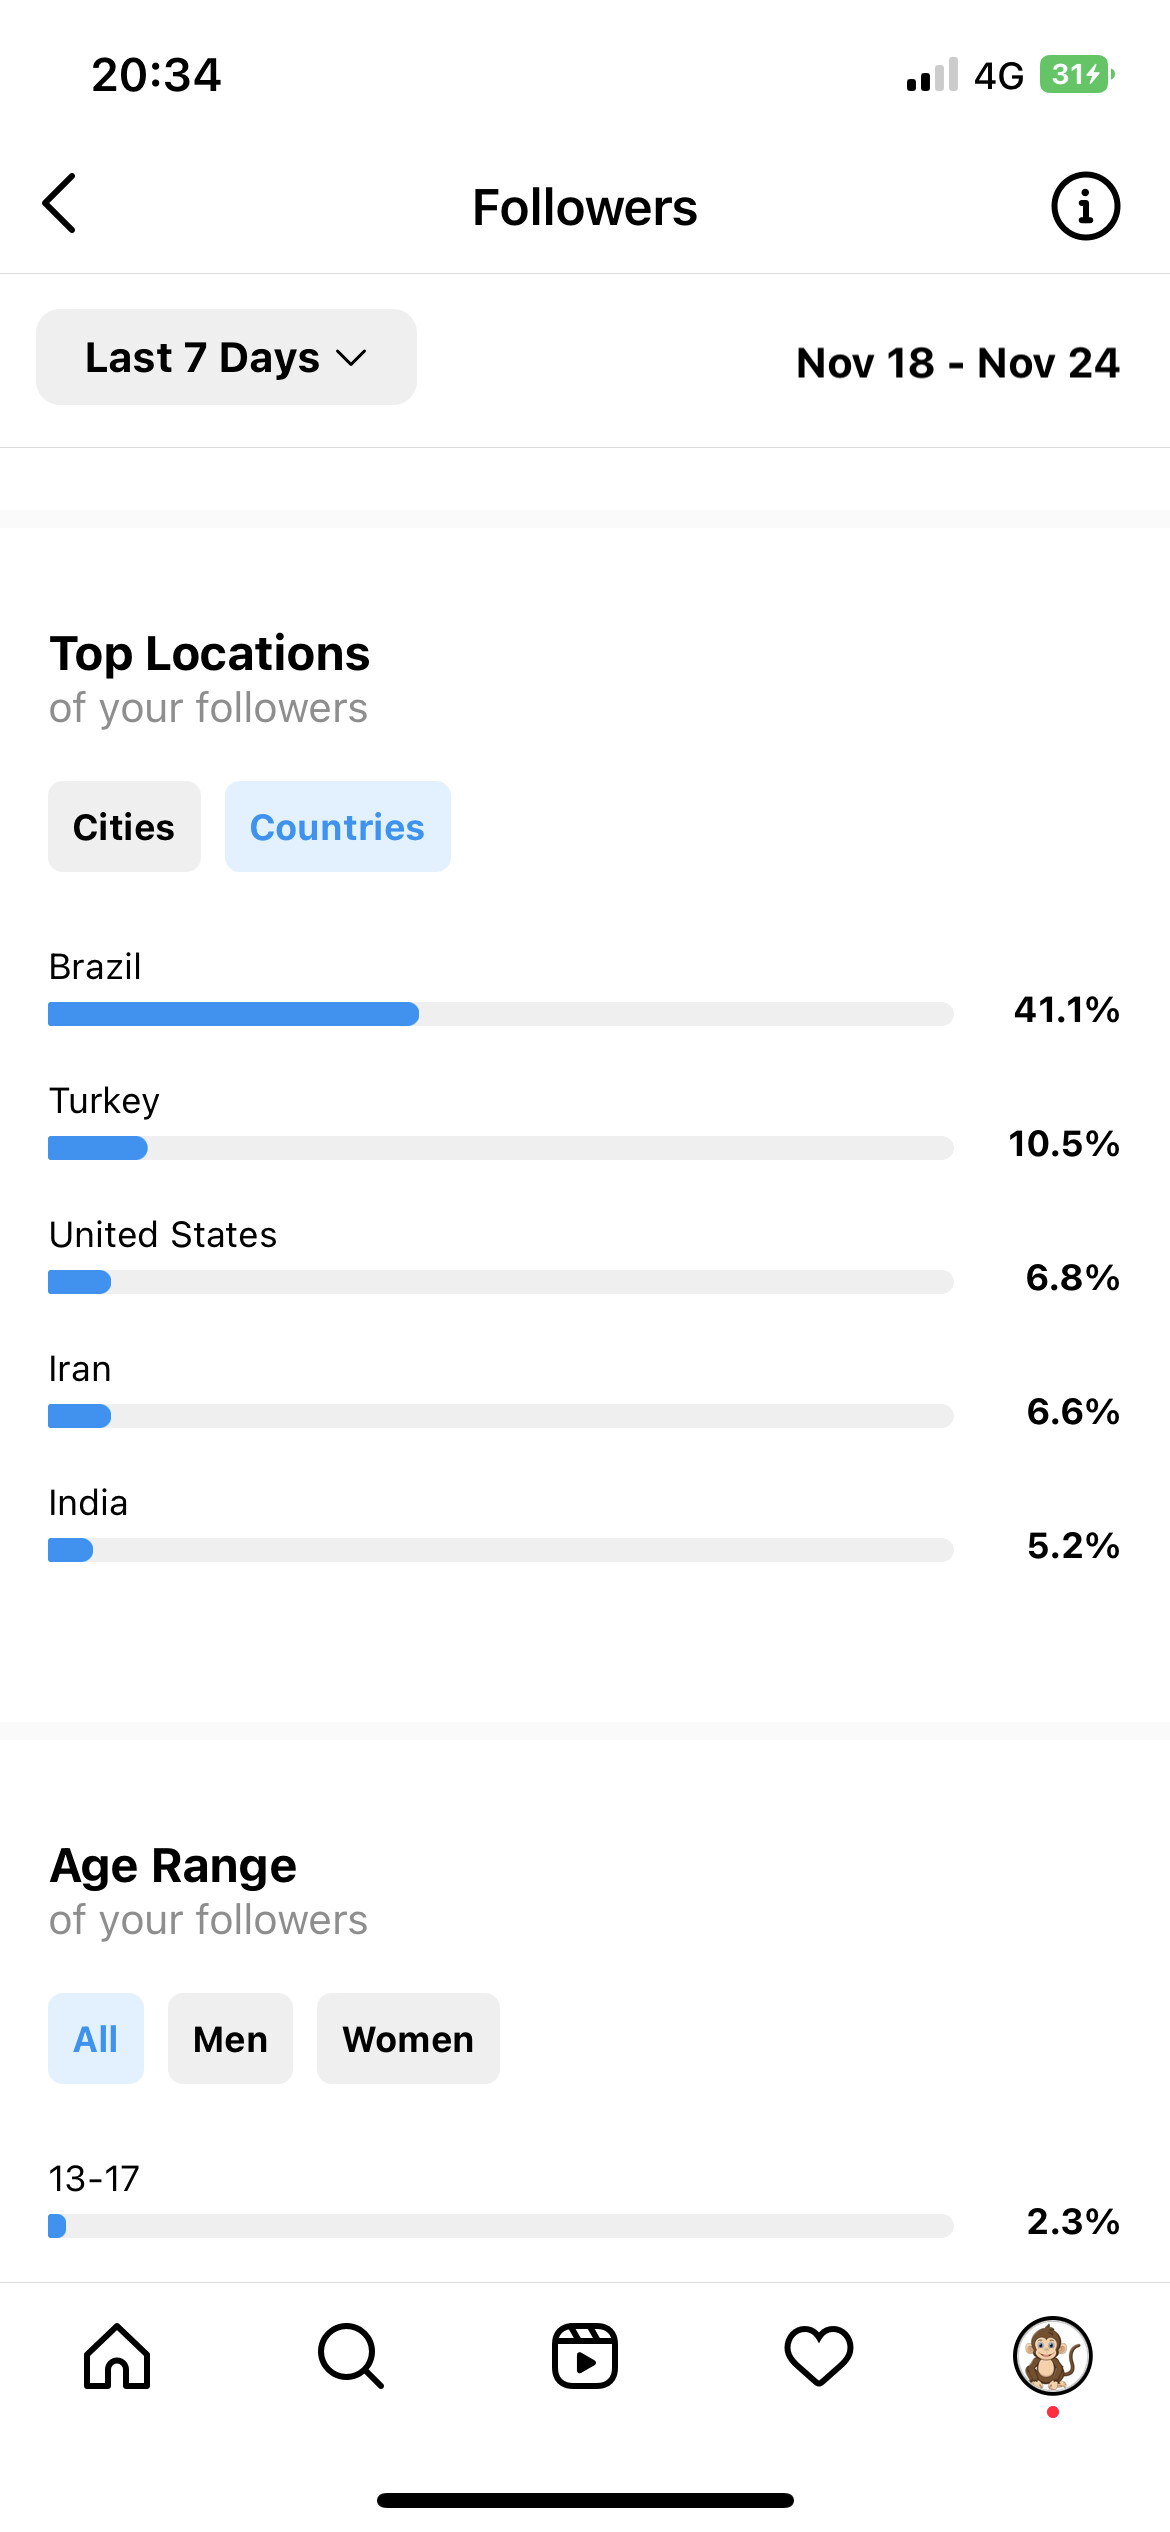This screenshot has height=2532, width=1170.
Task: Tap the back arrow icon
Action: pyautogui.click(x=60, y=204)
